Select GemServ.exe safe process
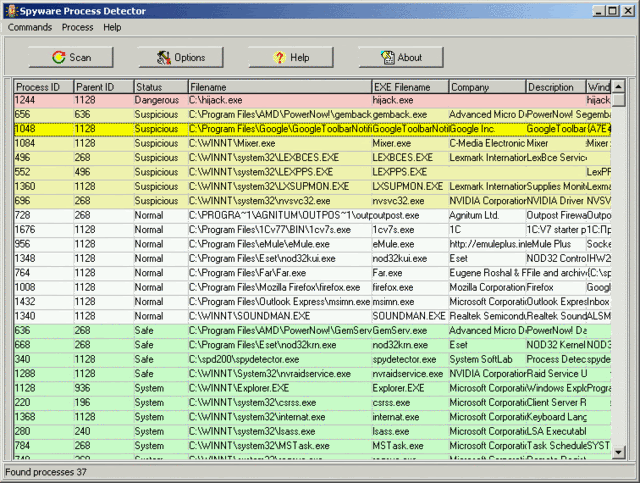This screenshot has height=483, width=640. (312, 330)
